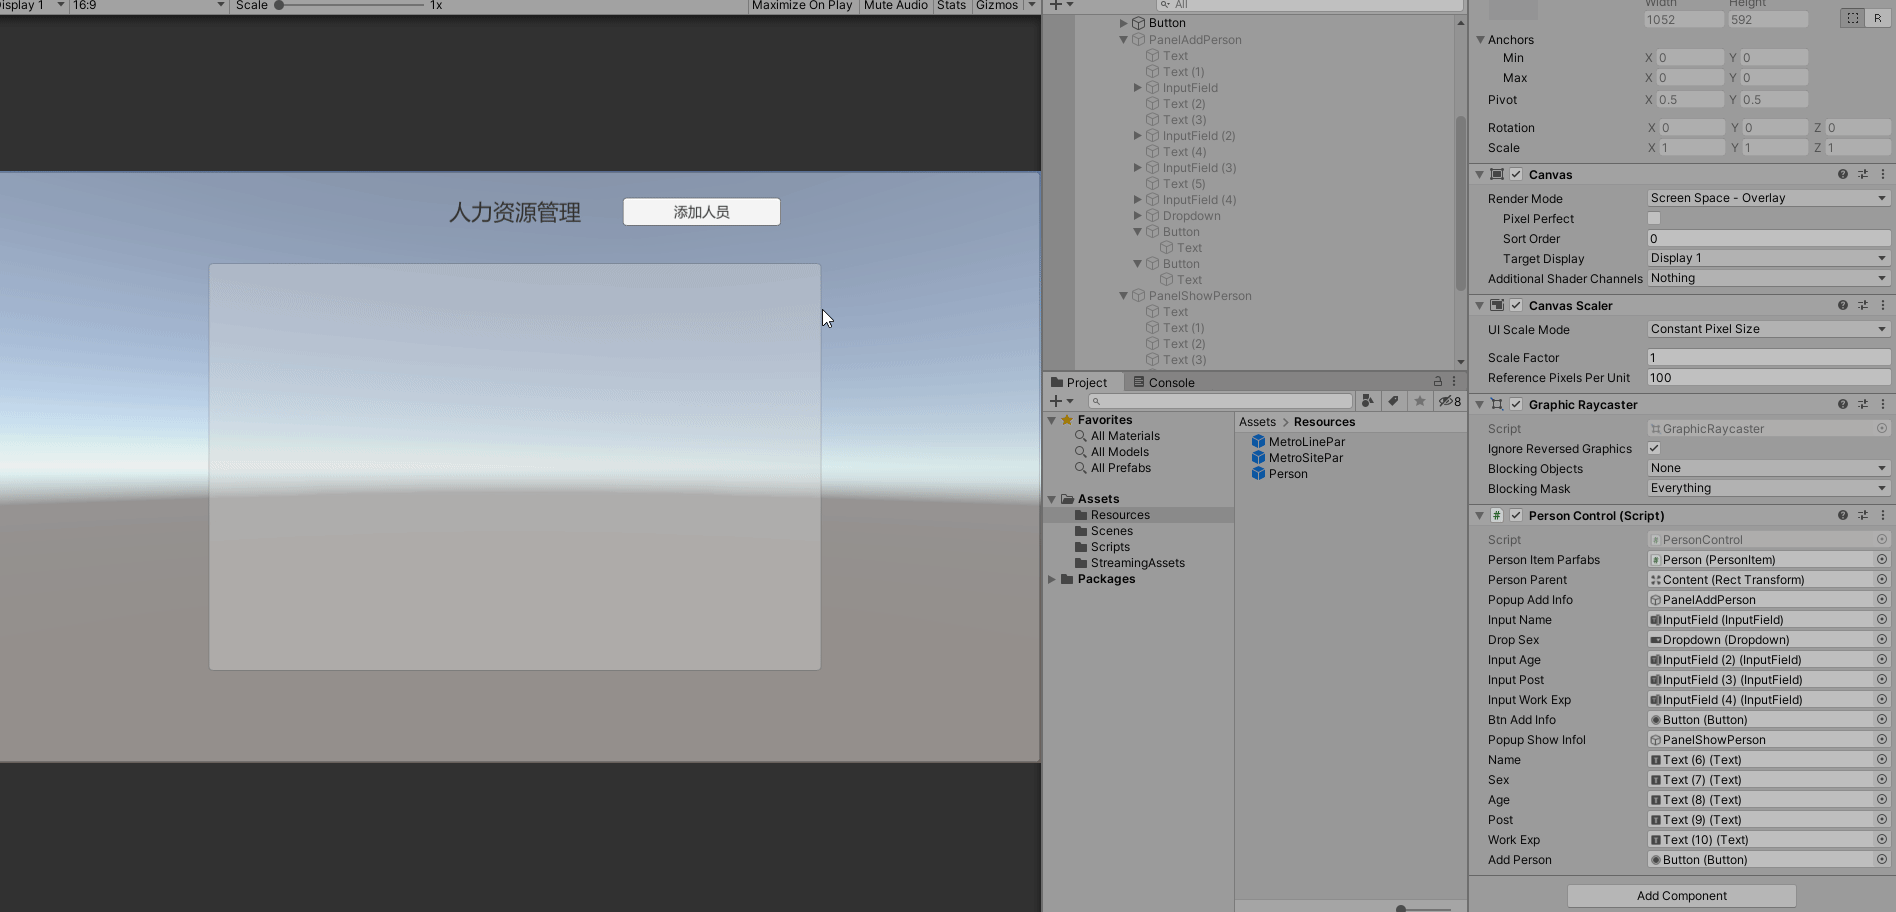Viewport: 1896px width, 912px height.
Task: Open Graphic Raycaster preset icon
Action: click(x=1863, y=404)
